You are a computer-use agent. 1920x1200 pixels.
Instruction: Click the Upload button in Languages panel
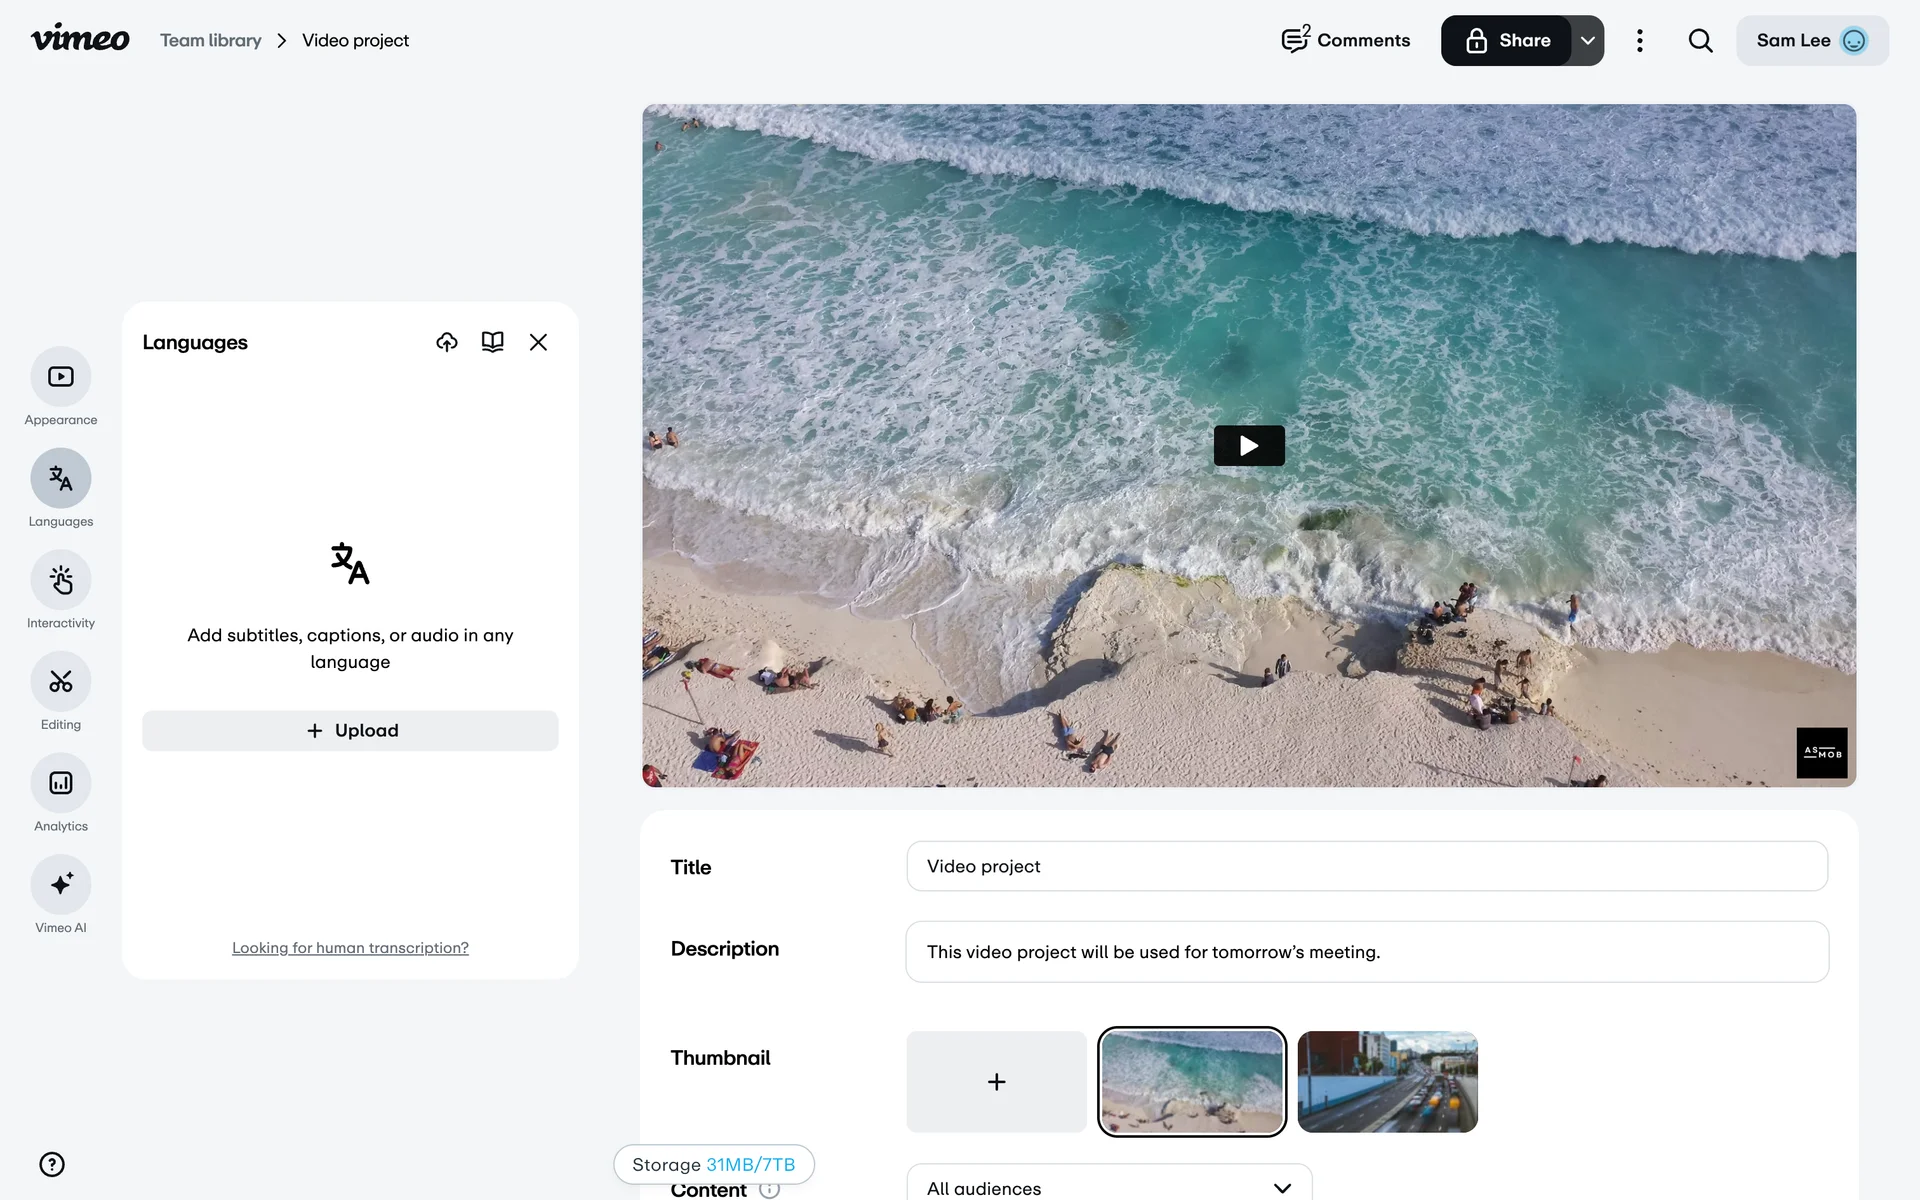click(350, 731)
